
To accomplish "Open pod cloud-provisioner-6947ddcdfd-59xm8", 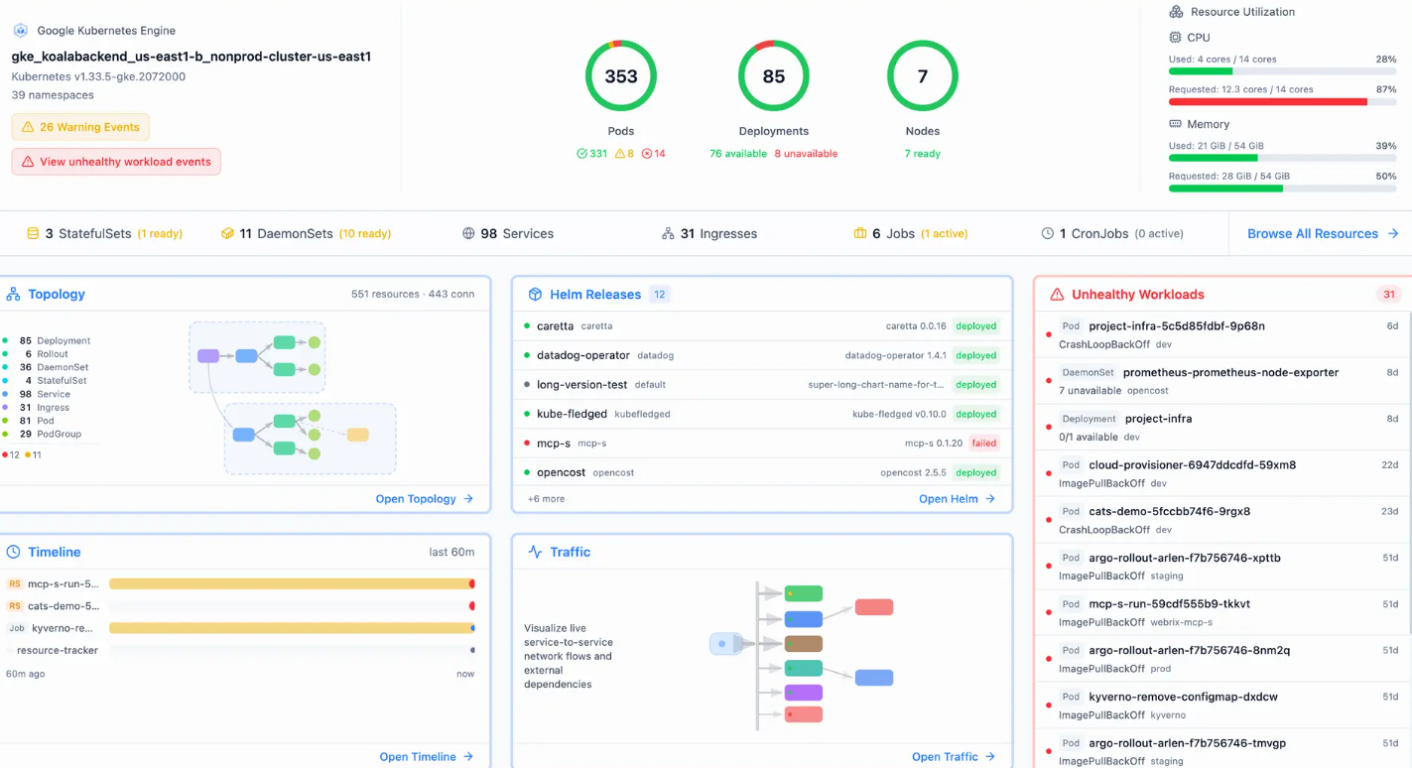I will click(x=1222, y=474).
